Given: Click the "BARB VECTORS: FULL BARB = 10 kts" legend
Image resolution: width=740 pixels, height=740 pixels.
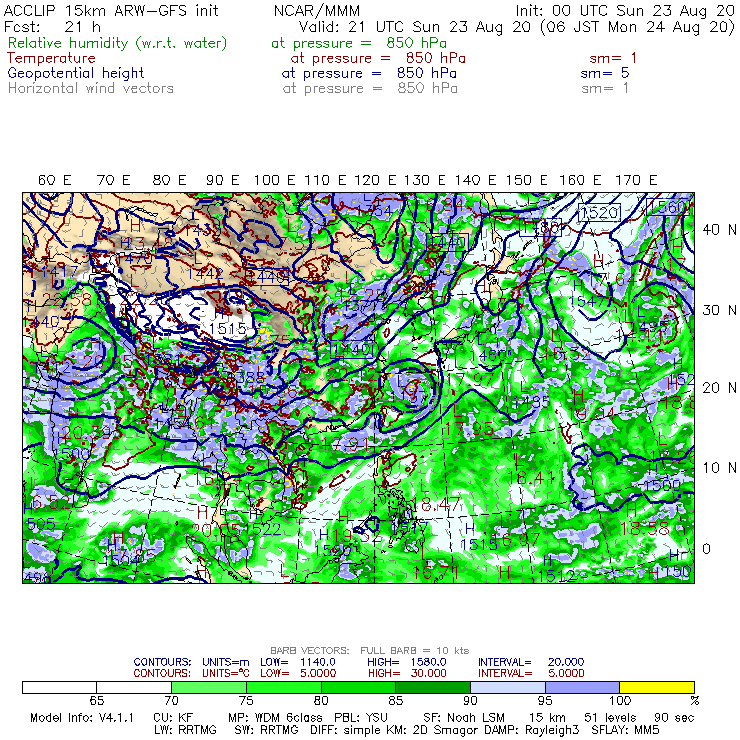Looking at the screenshot, I should tap(370, 651).
